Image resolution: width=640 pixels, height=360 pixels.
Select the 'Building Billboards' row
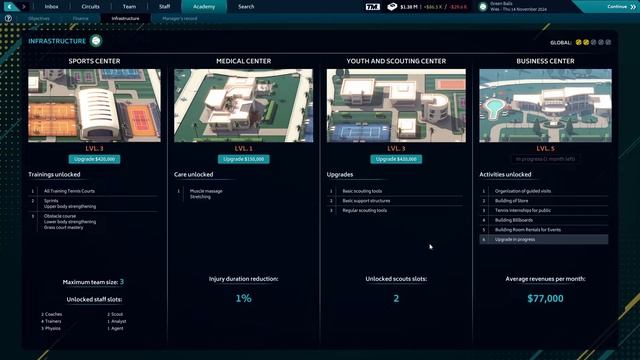pos(544,220)
